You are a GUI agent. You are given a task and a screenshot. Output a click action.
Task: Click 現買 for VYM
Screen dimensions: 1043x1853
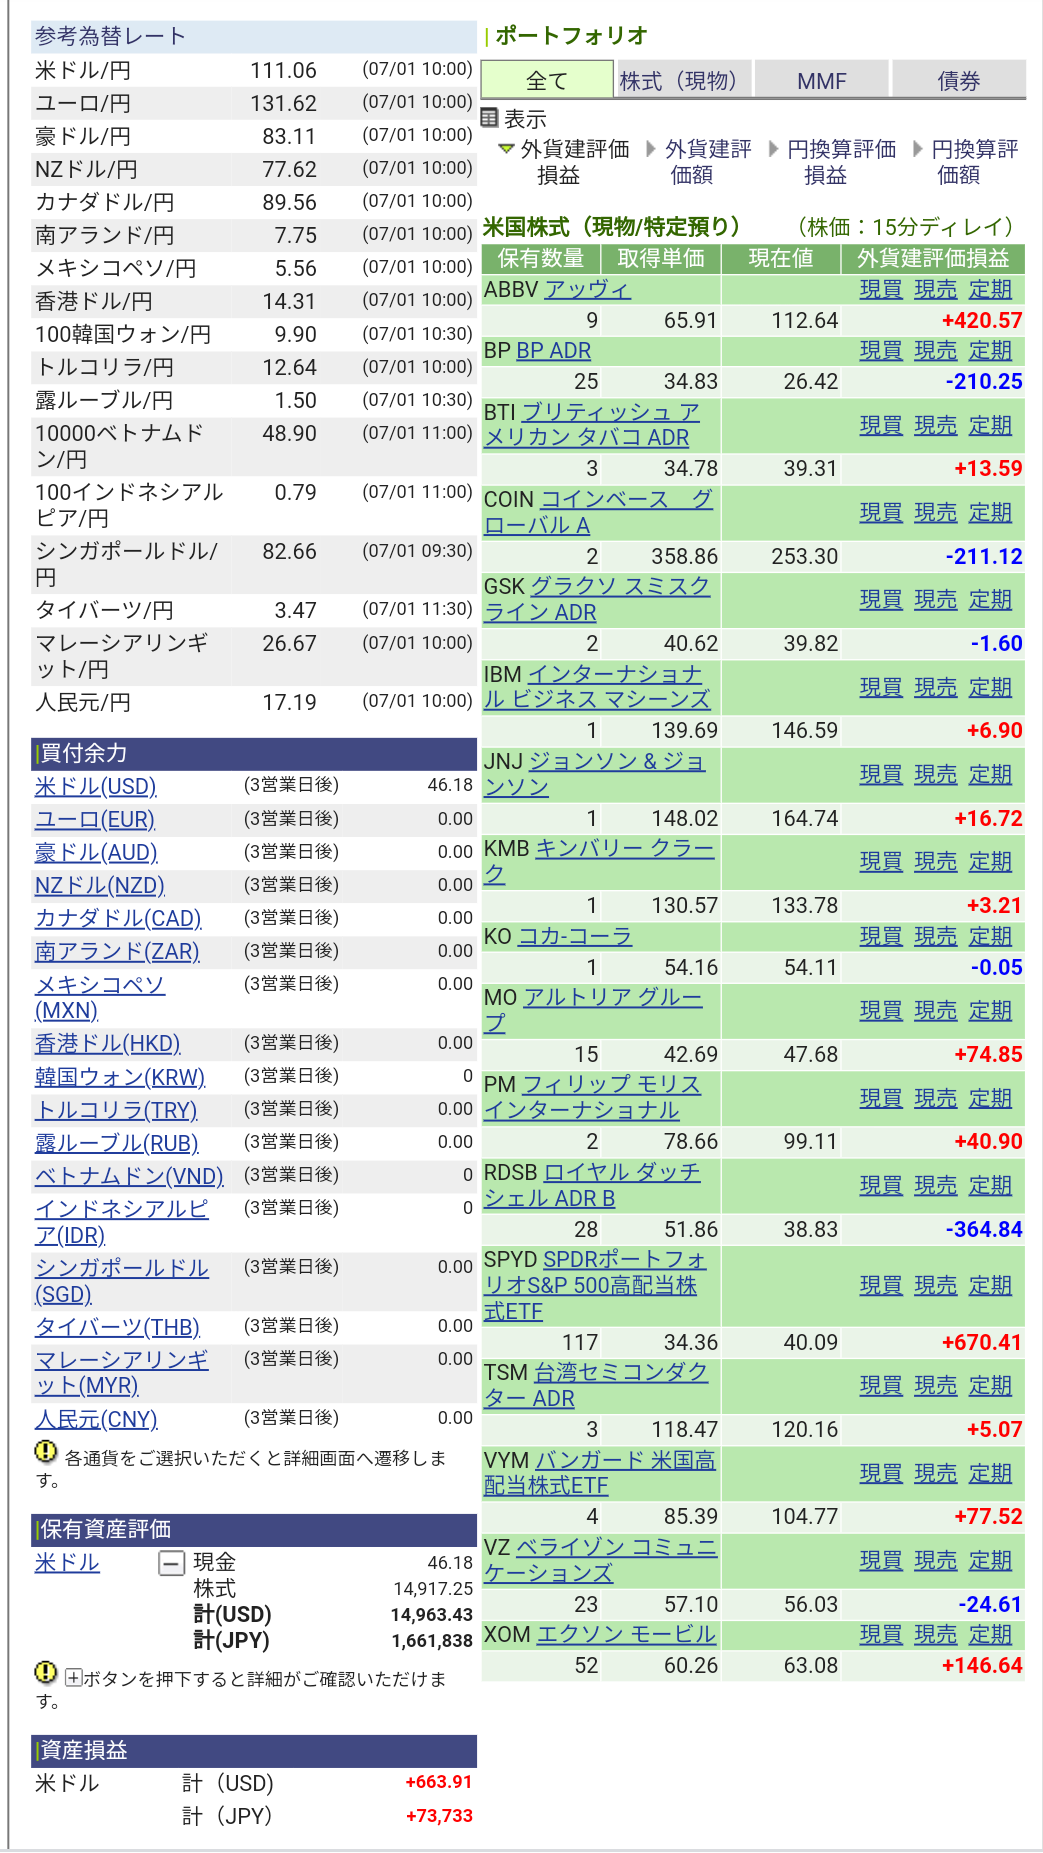pyautogui.click(x=881, y=1474)
